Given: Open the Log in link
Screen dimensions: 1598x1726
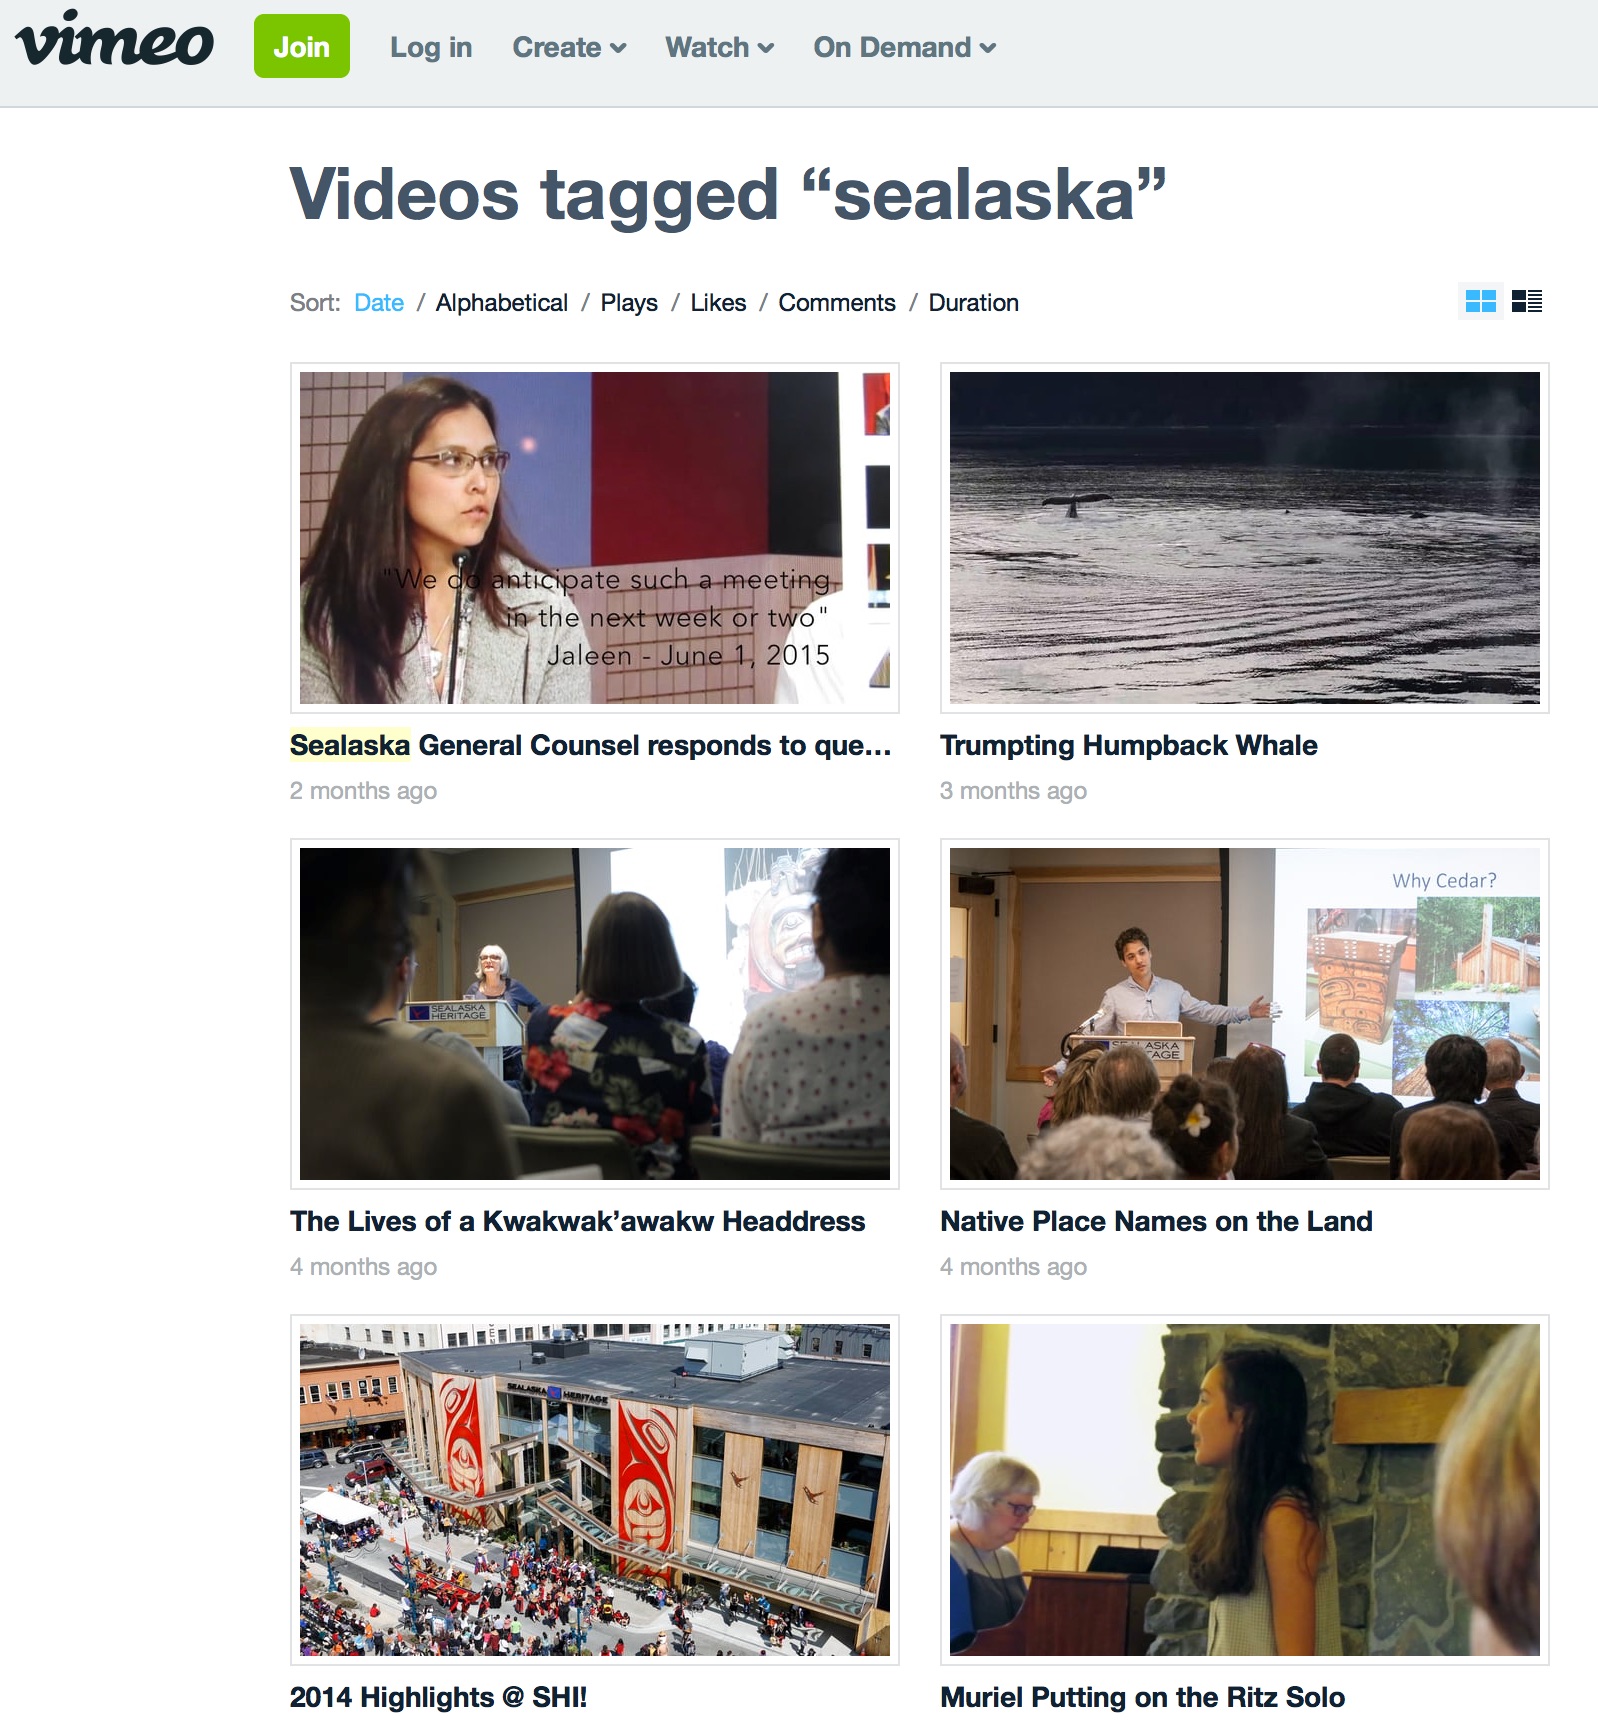Looking at the screenshot, I should [431, 47].
